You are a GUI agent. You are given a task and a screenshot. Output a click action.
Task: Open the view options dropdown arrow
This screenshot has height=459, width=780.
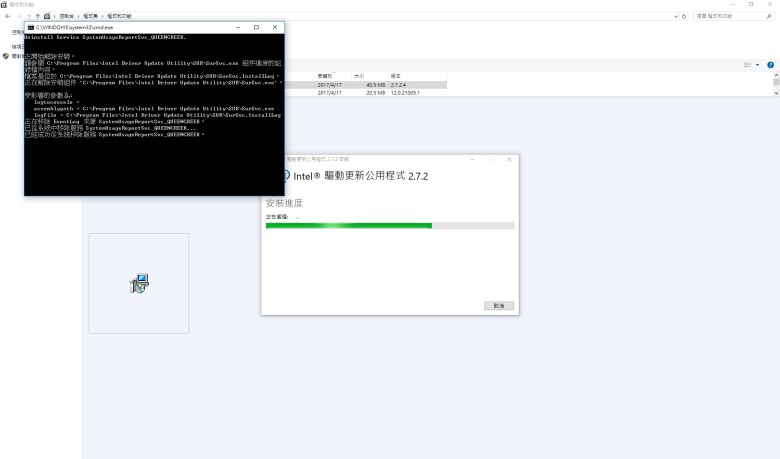click(x=758, y=65)
